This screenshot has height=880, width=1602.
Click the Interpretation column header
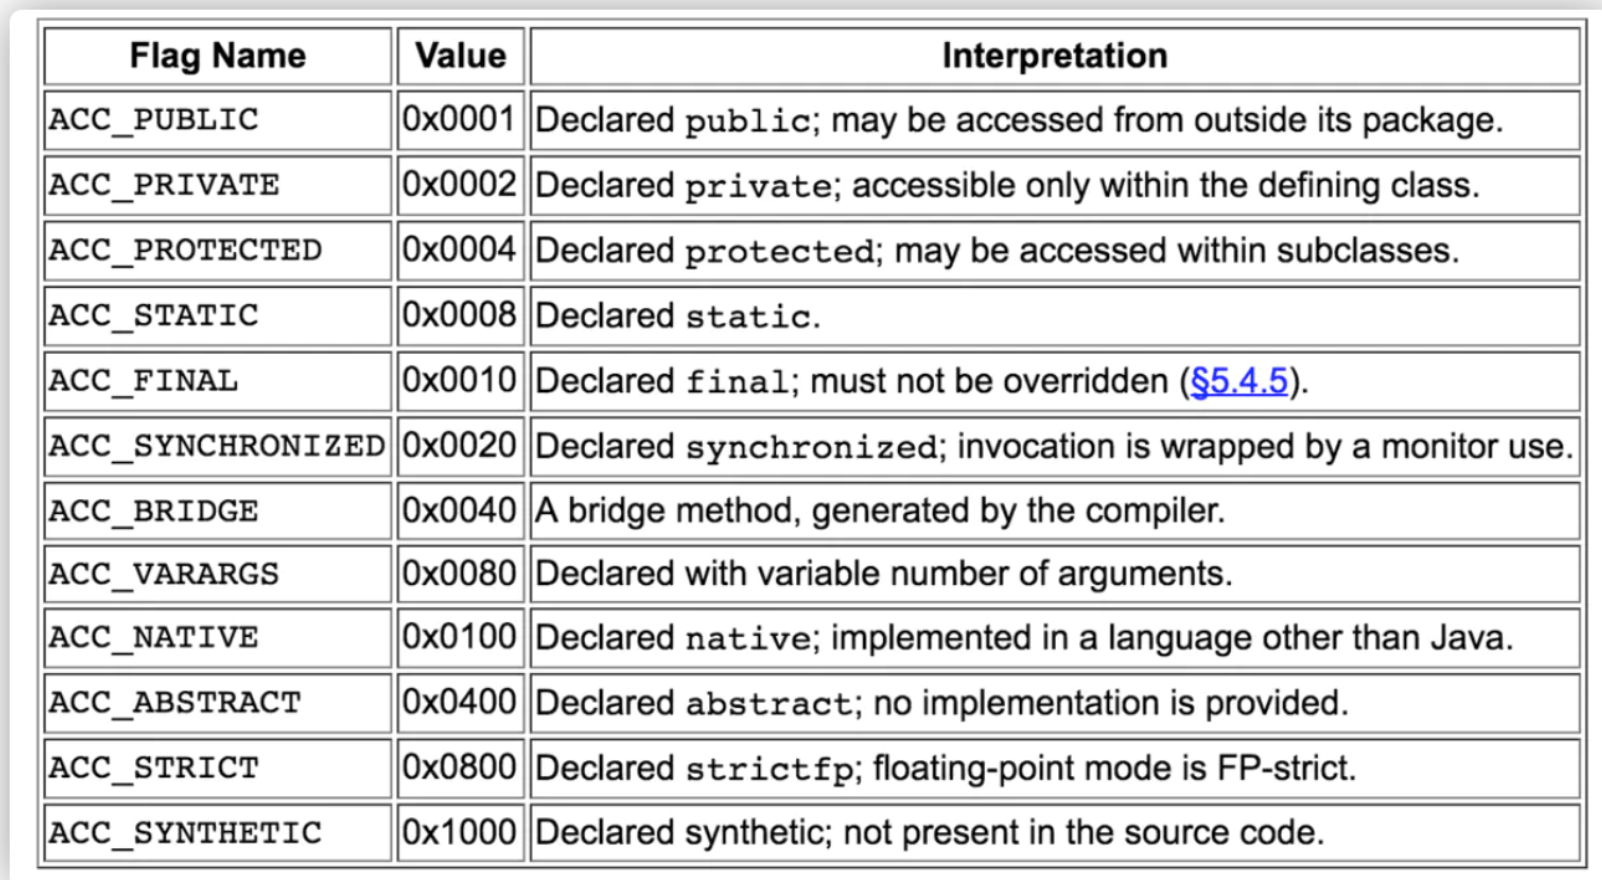tap(1055, 56)
